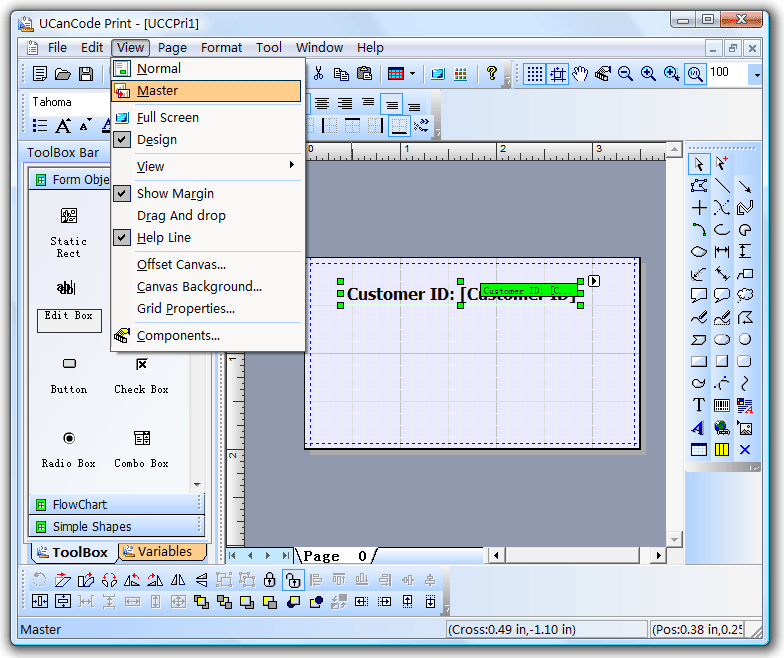The height and width of the screenshot is (658, 784).
Task: Click the Save floppy disk icon
Action: click(86, 74)
